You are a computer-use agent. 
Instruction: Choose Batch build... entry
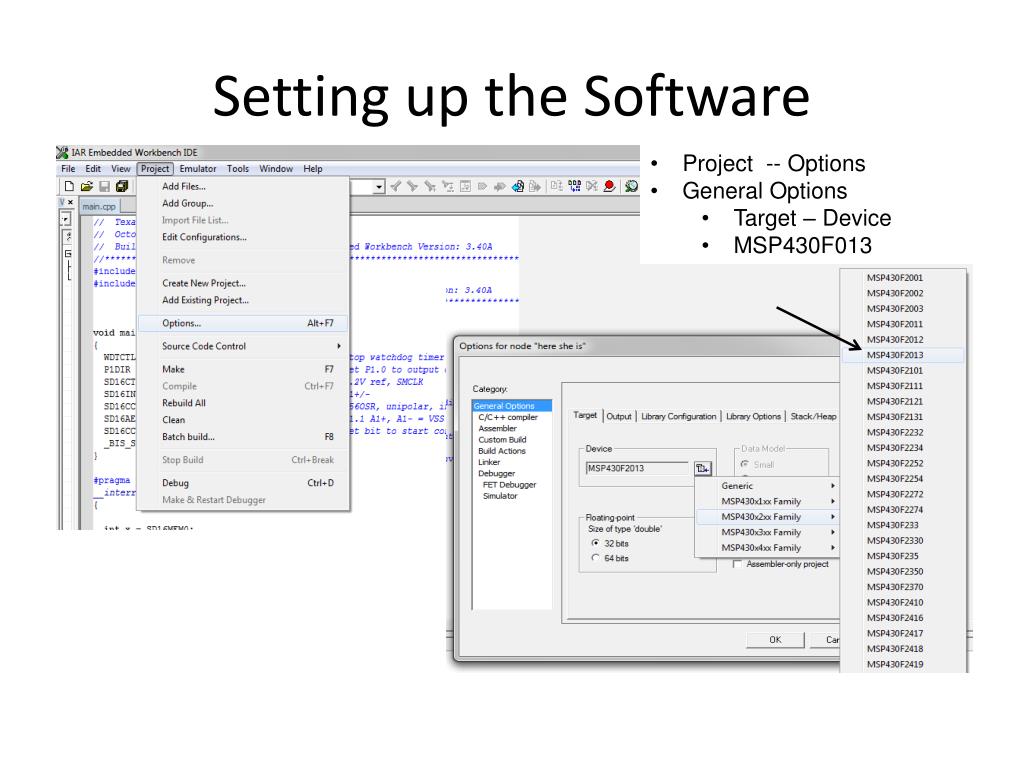243,436
